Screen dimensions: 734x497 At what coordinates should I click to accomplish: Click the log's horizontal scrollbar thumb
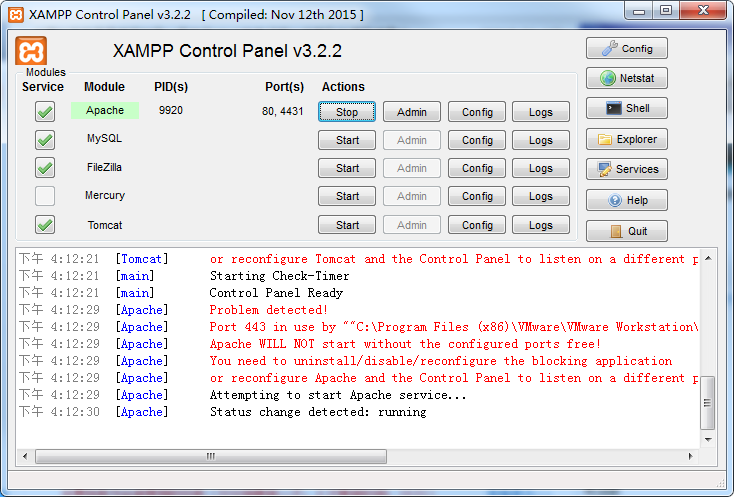(x=211, y=456)
